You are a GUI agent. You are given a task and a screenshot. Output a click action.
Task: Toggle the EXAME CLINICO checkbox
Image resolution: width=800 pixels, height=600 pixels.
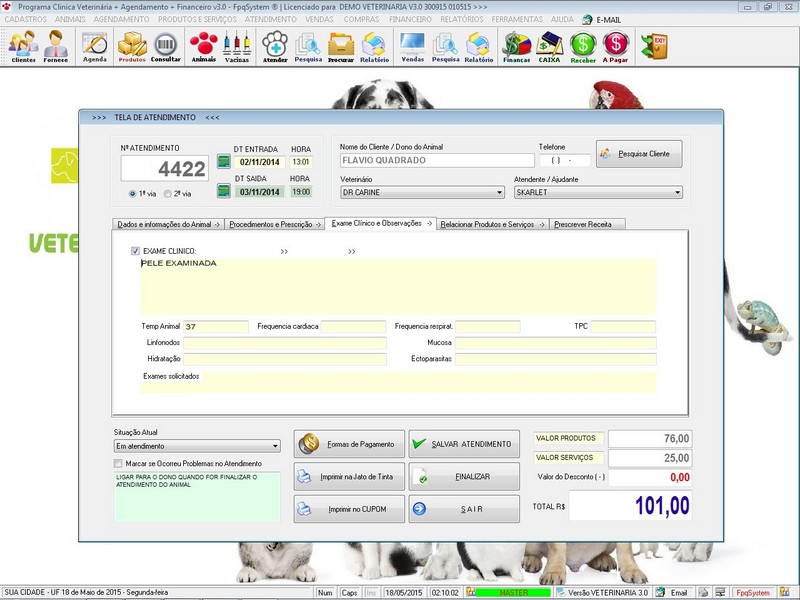(135, 251)
